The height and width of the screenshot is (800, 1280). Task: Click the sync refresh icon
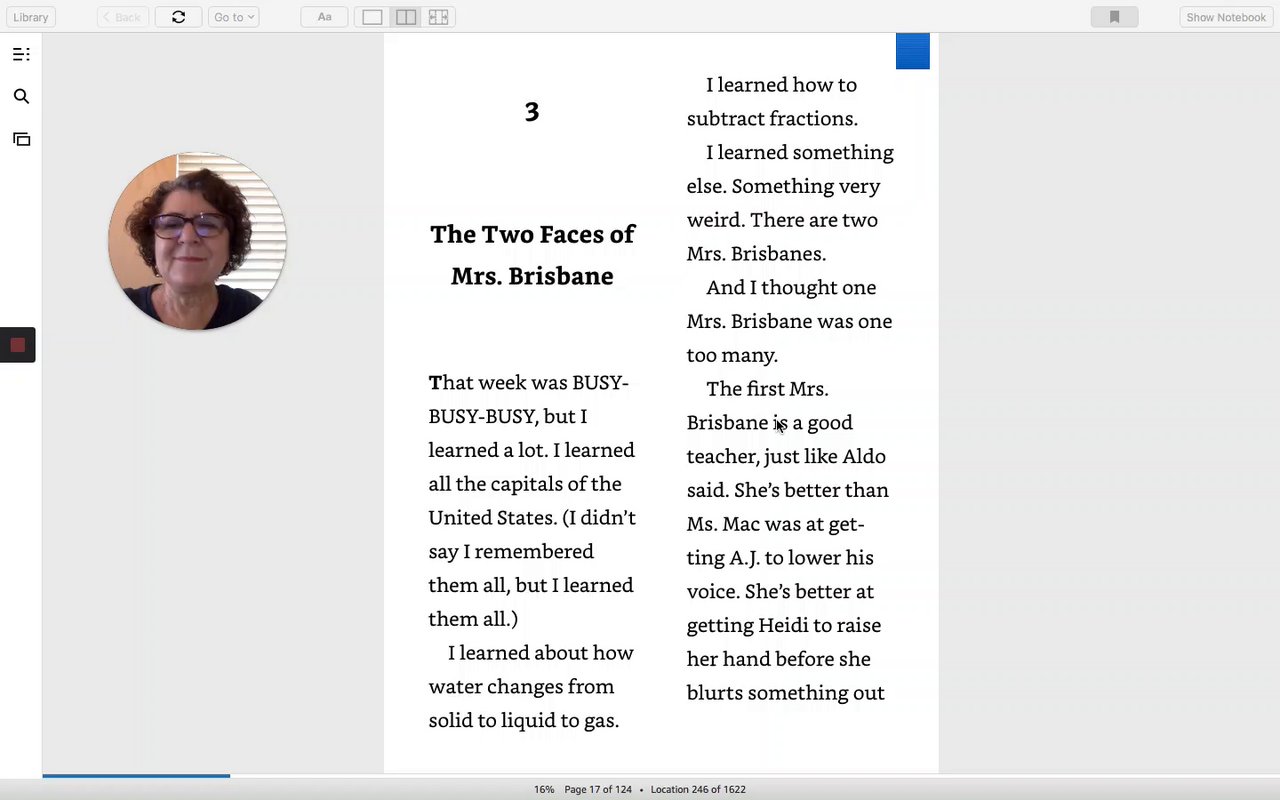(x=178, y=17)
